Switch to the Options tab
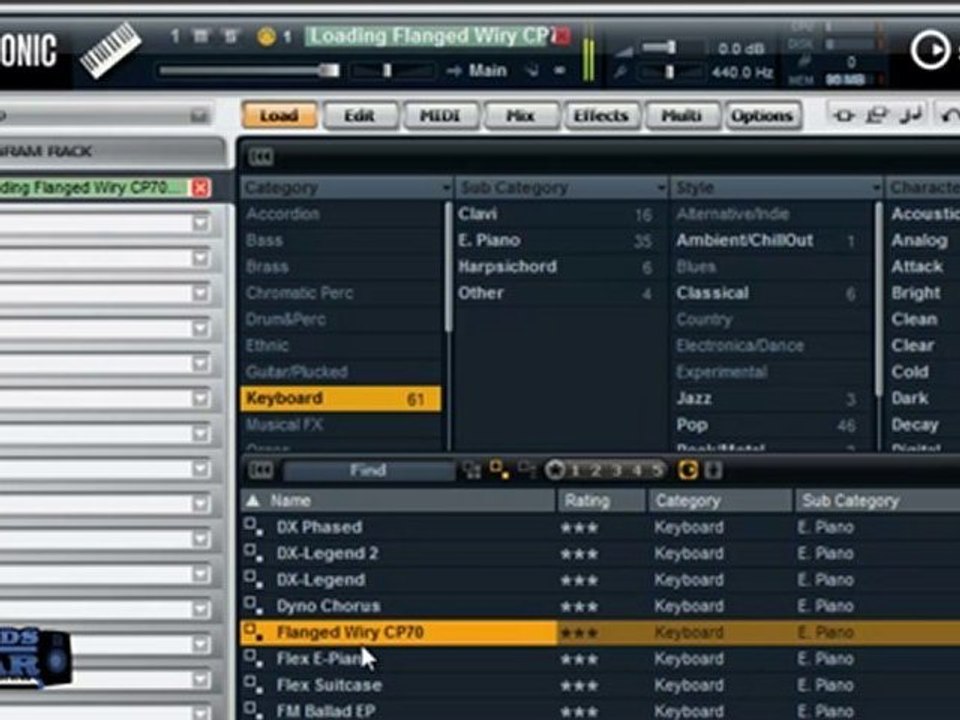Image resolution: width=960 pixels, height=720 pixels. coord(762,115)
